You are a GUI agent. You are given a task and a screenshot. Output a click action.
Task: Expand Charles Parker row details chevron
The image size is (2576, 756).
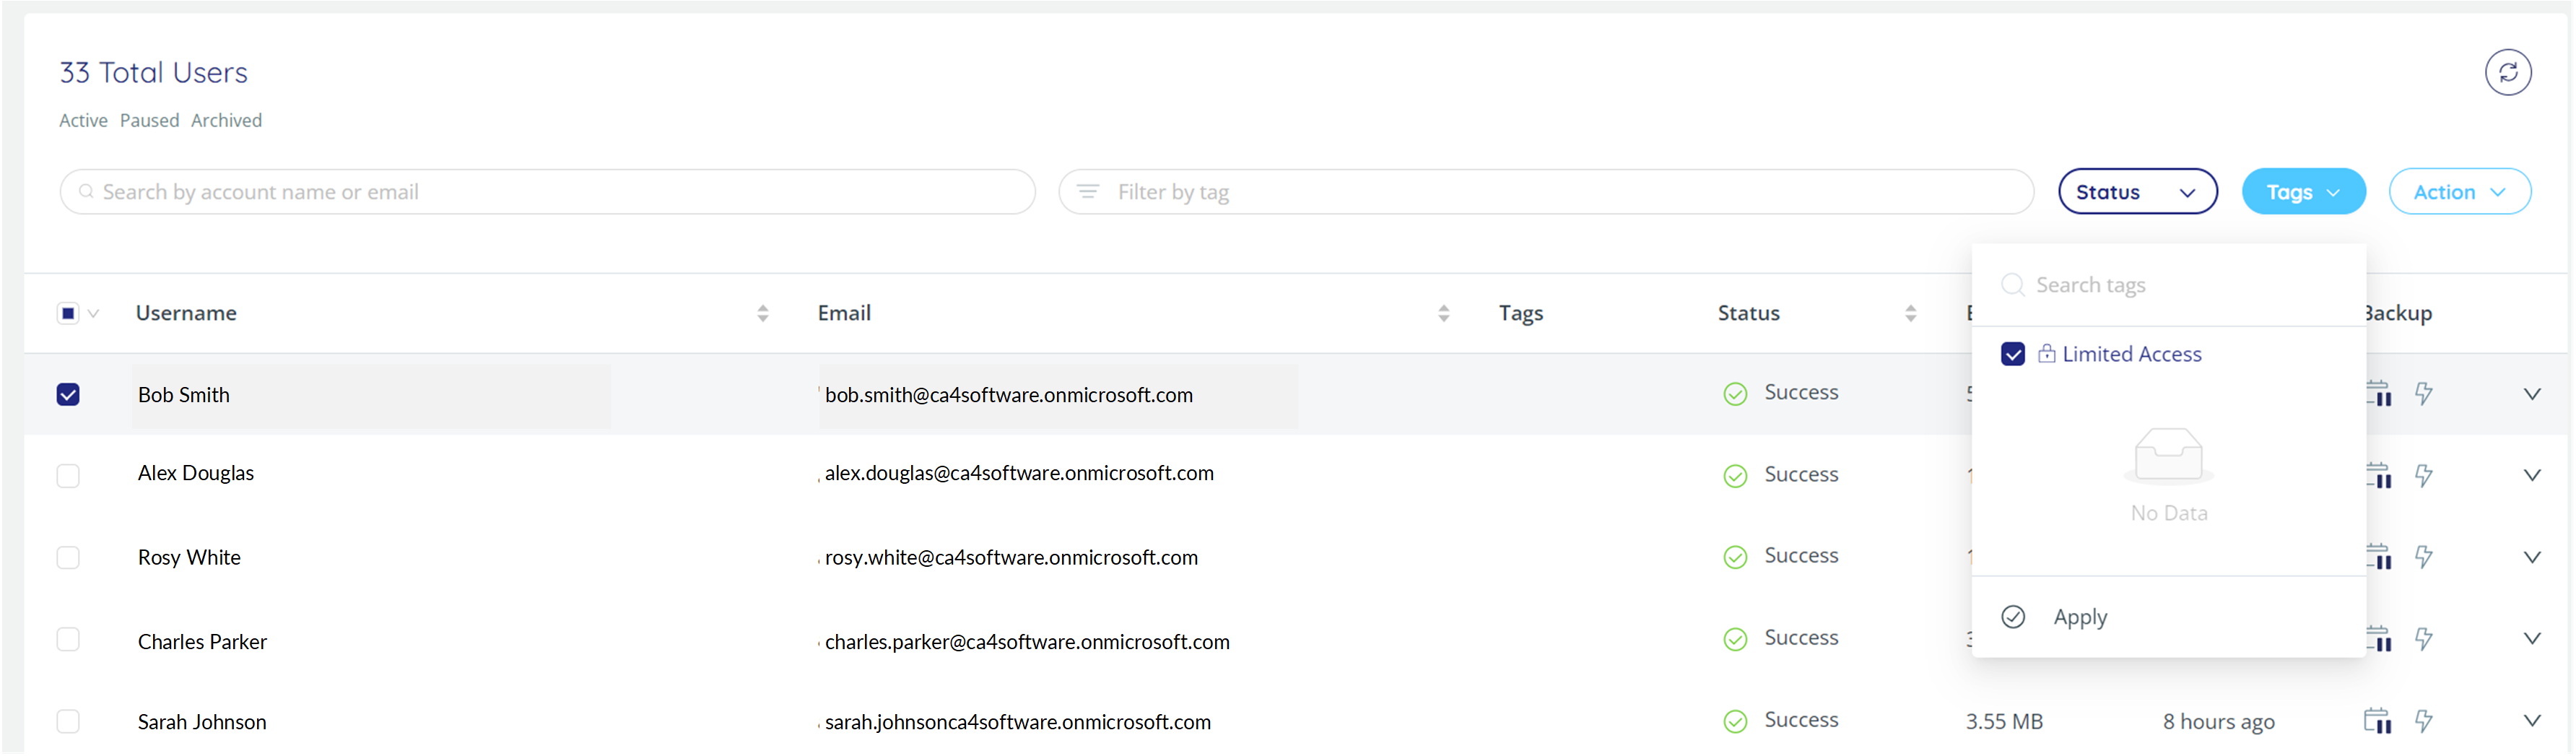pyautogui.click(x=2531, y=638)
